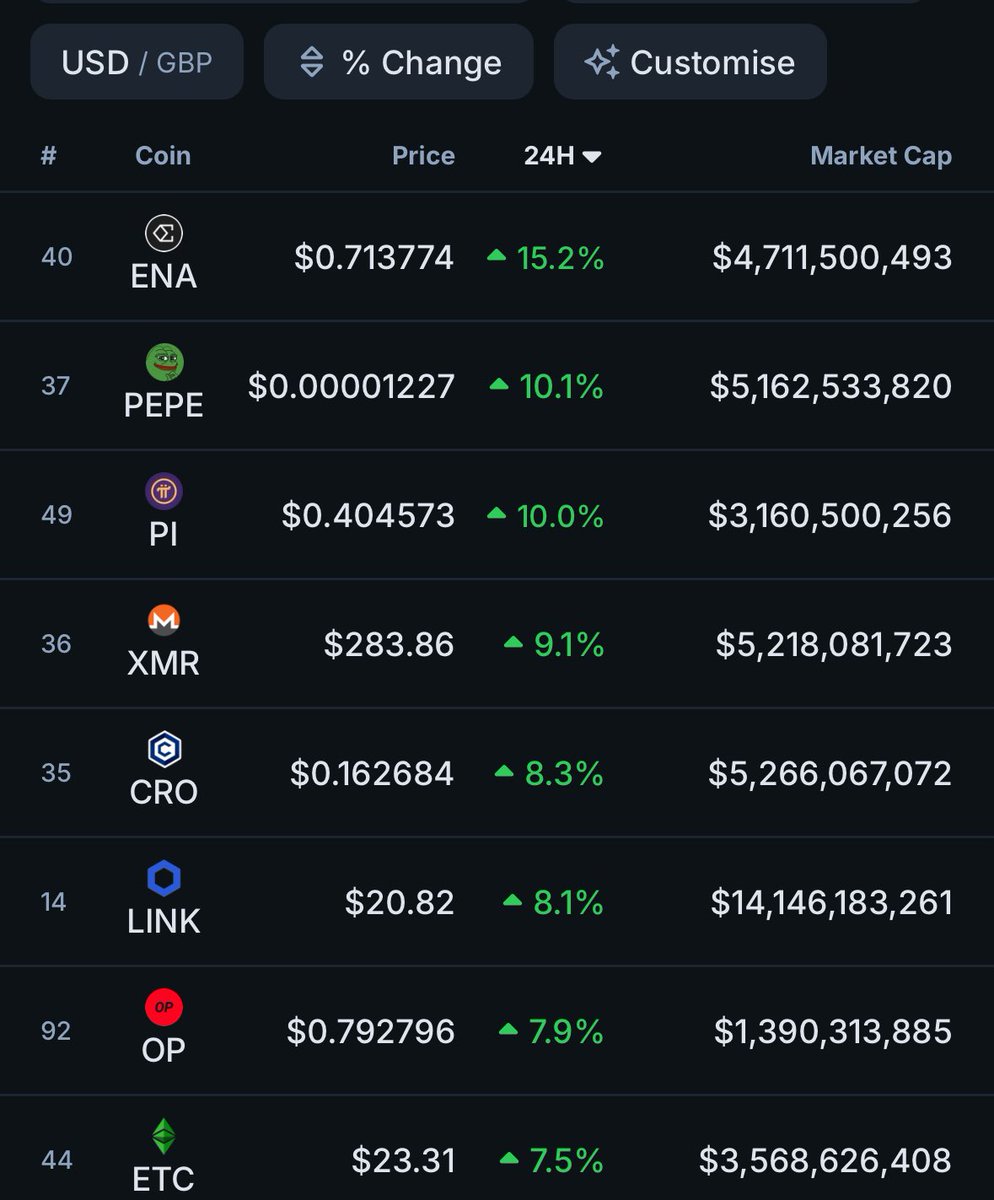Select the PI network coin icon

pyautogui.click(x=164, y=491)
